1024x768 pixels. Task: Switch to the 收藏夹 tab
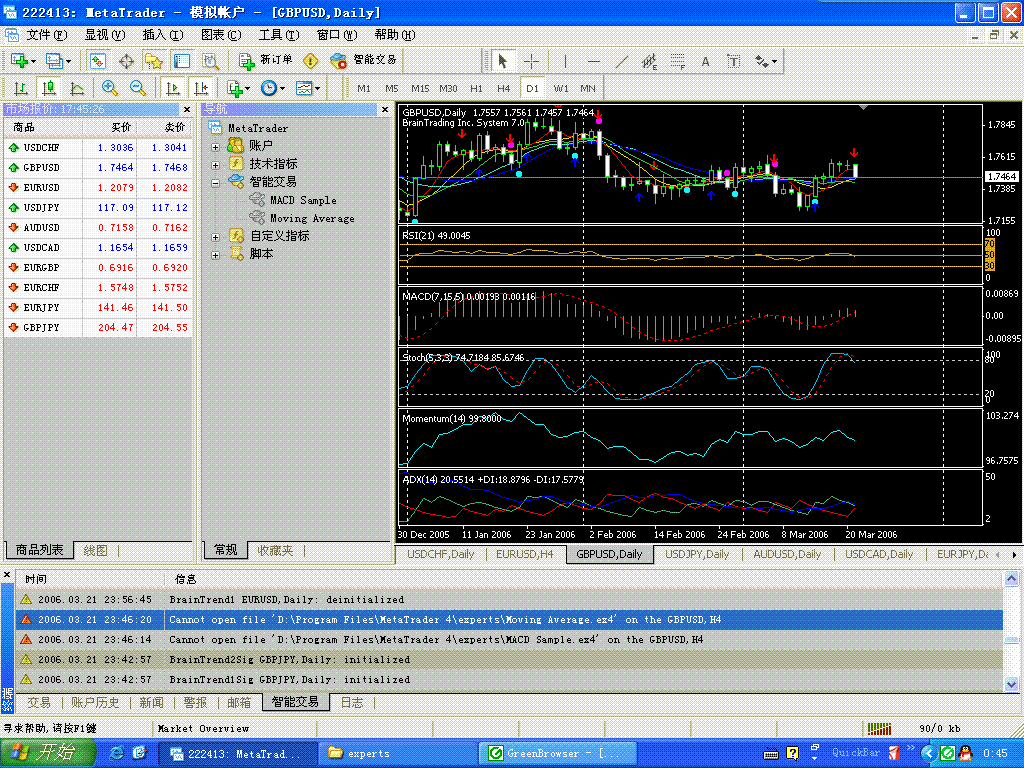coord(275,551)
